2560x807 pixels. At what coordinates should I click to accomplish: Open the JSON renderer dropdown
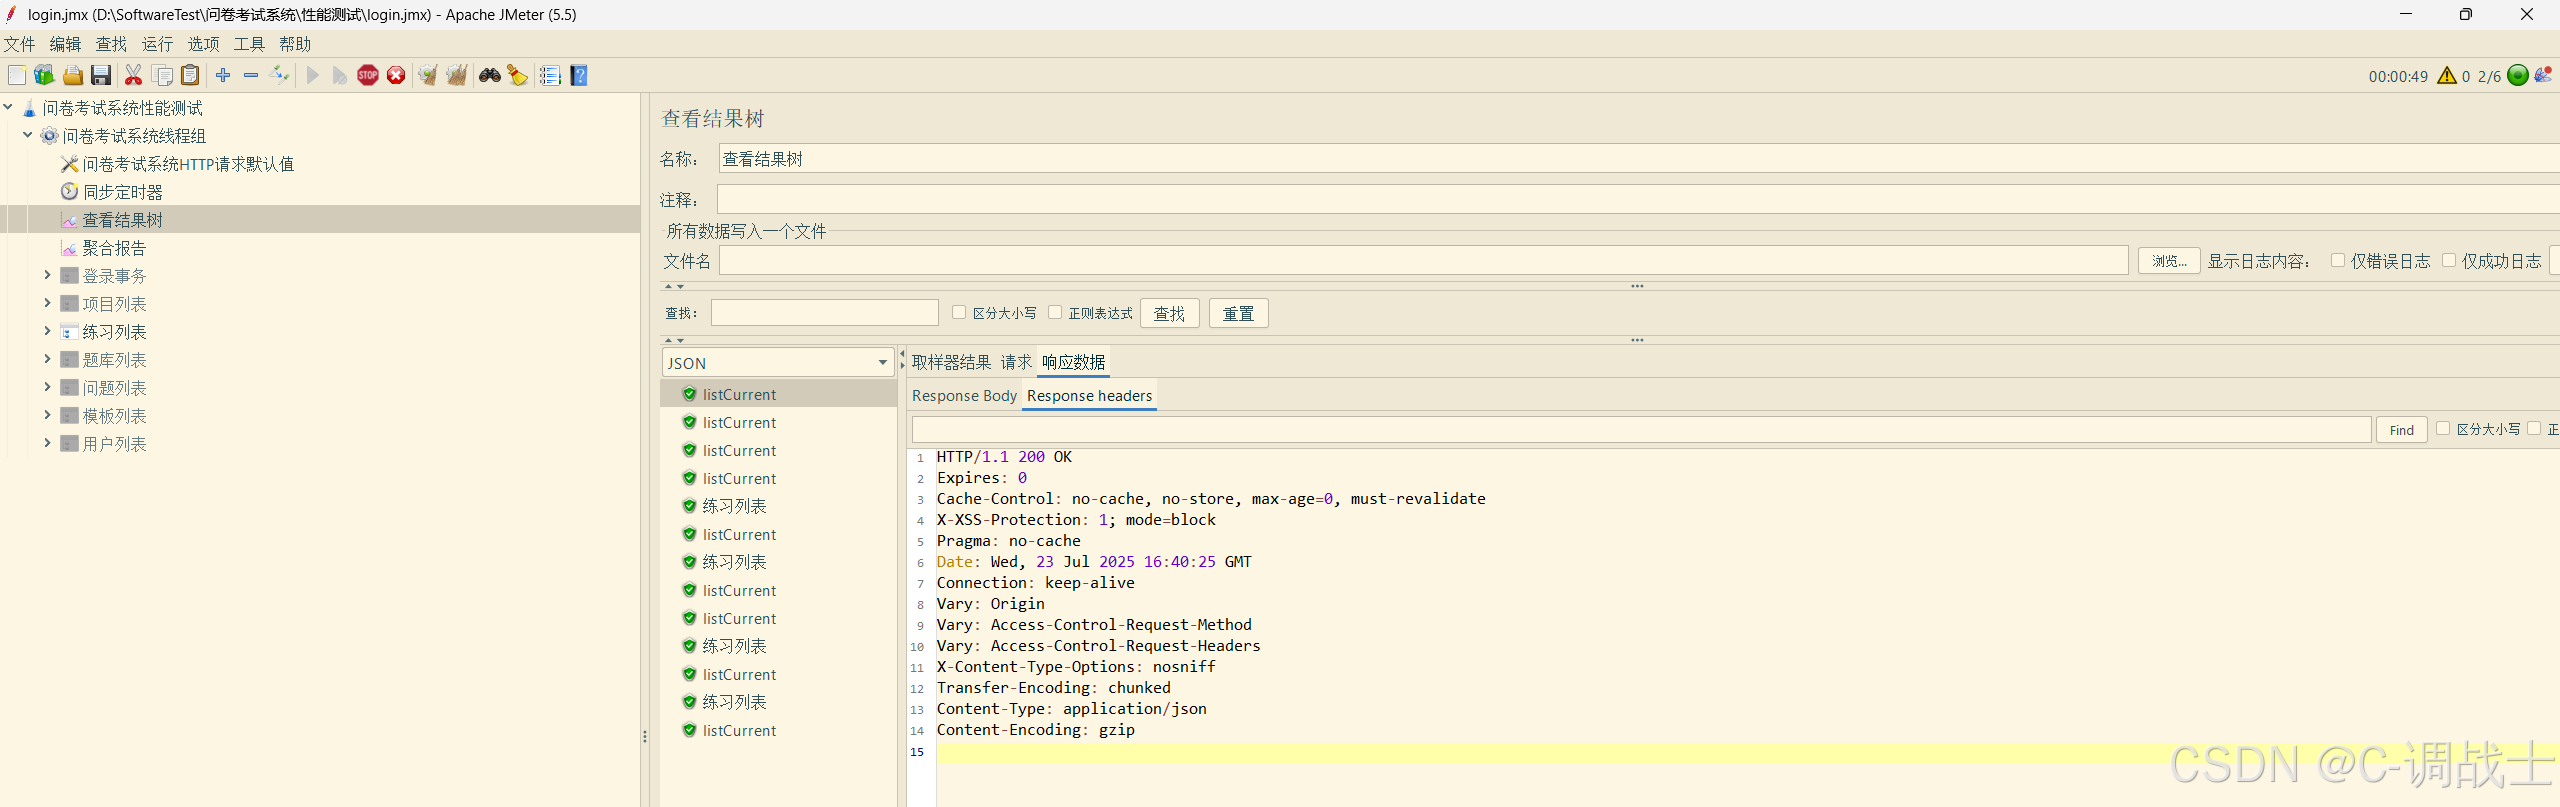pyautogui.click(x=777, y=363)
